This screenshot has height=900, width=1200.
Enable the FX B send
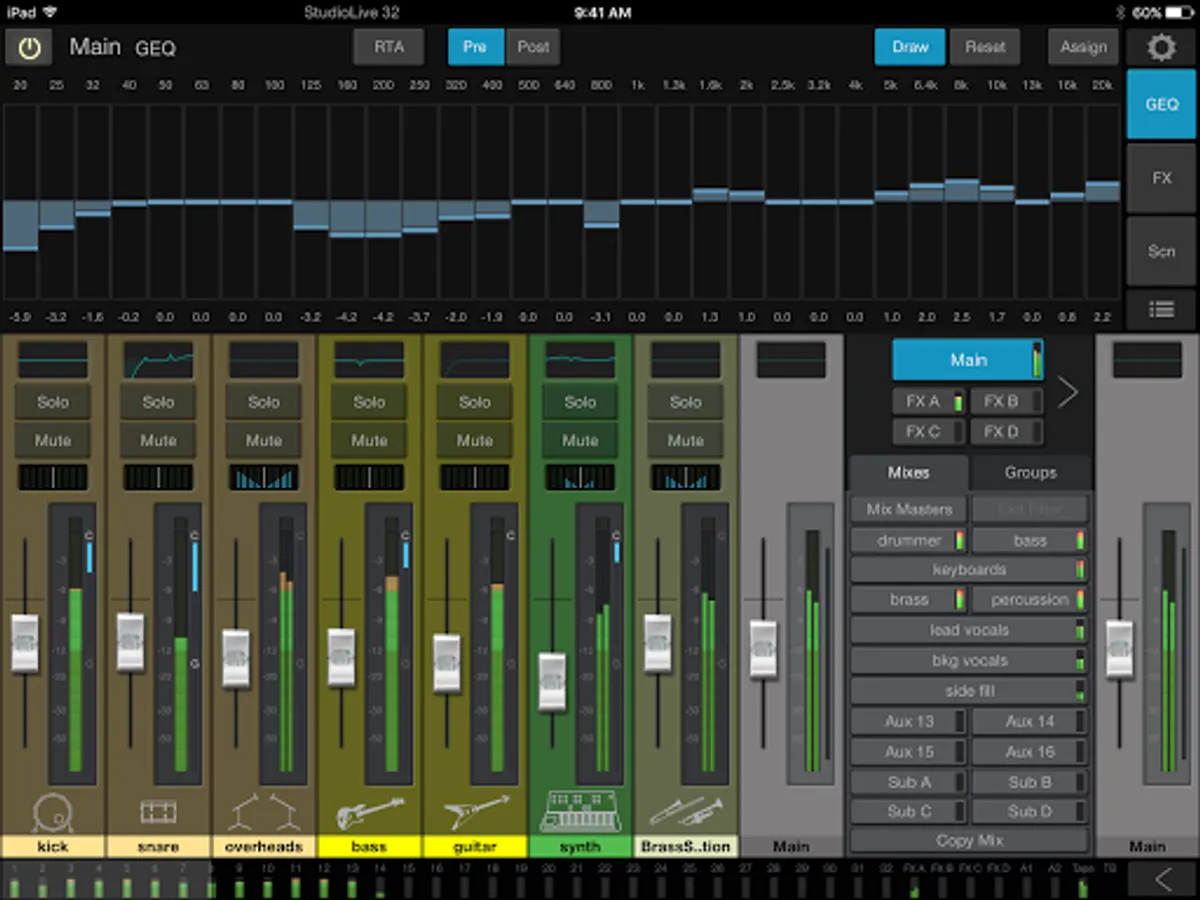pyautogui.click(x=1006, y=401)
